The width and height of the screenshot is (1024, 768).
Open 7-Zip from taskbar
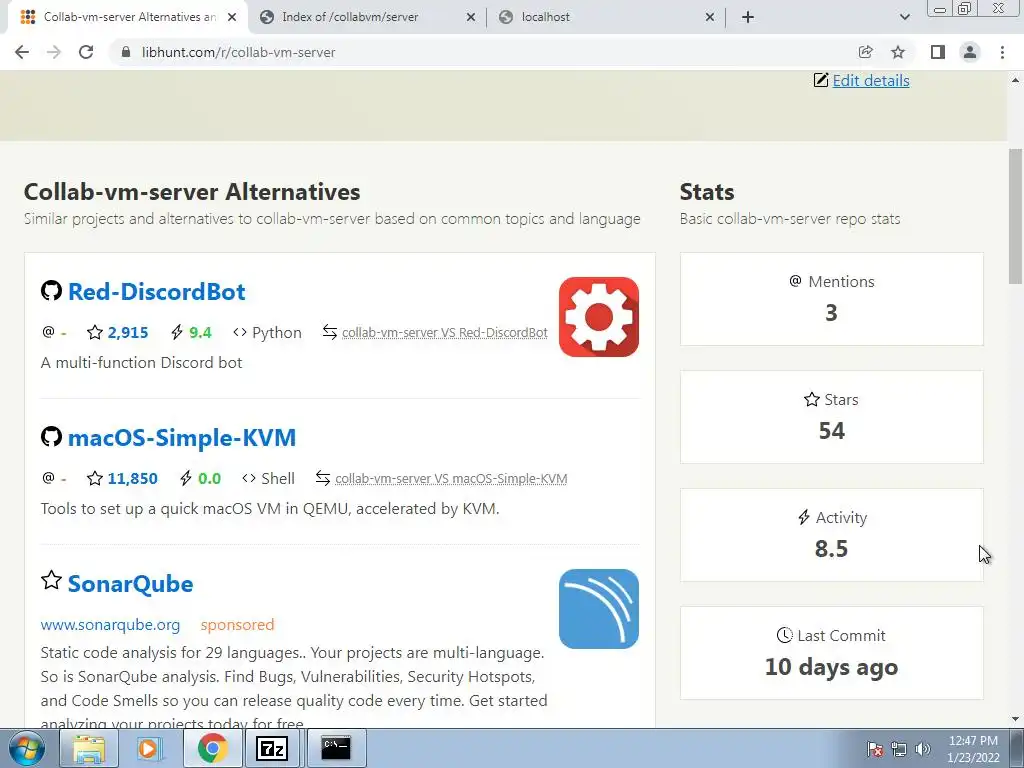272,748
